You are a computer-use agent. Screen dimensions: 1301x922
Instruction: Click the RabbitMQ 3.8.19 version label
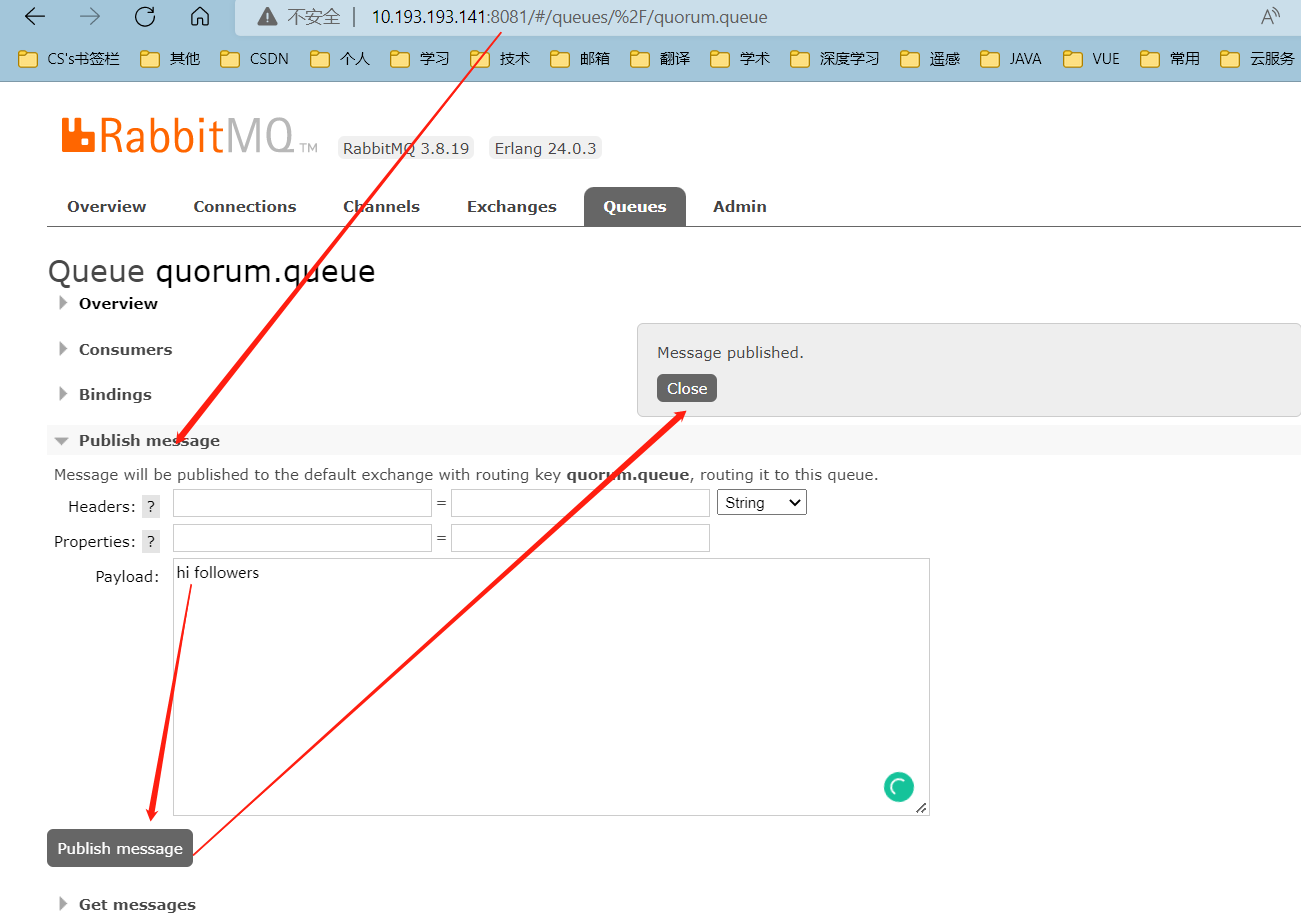(406, 148)
